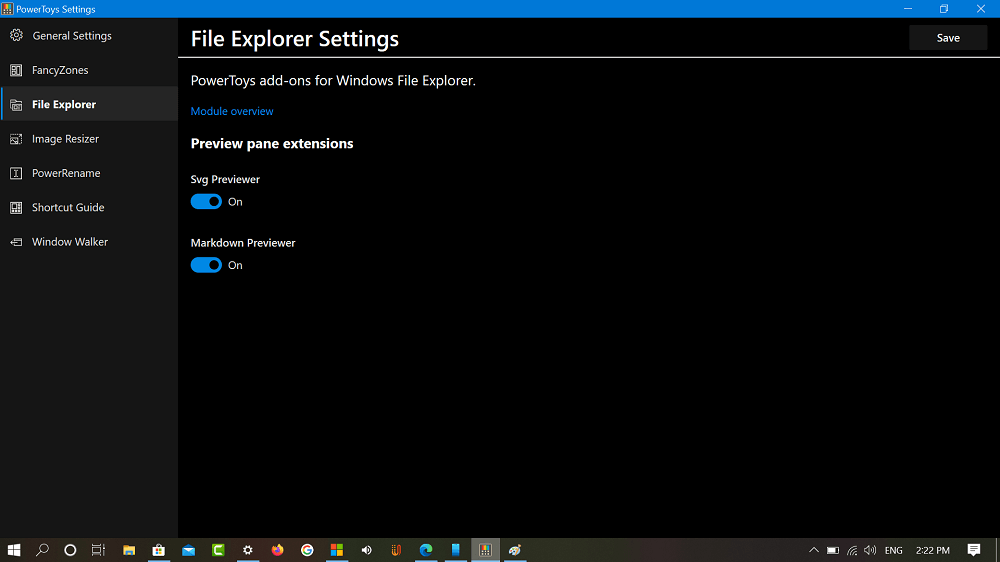The height and width of the screenshot is (562, 1000).
Task: Open the Module overview link
Action: click(232, 111)
